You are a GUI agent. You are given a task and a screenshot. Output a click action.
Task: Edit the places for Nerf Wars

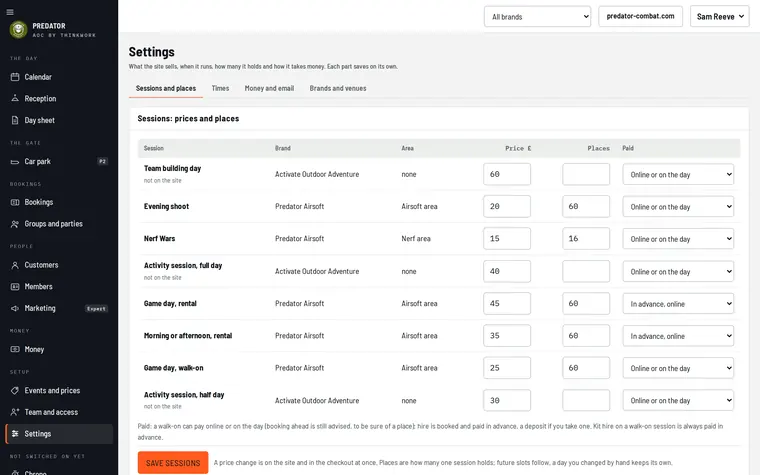tap(586, 238)
